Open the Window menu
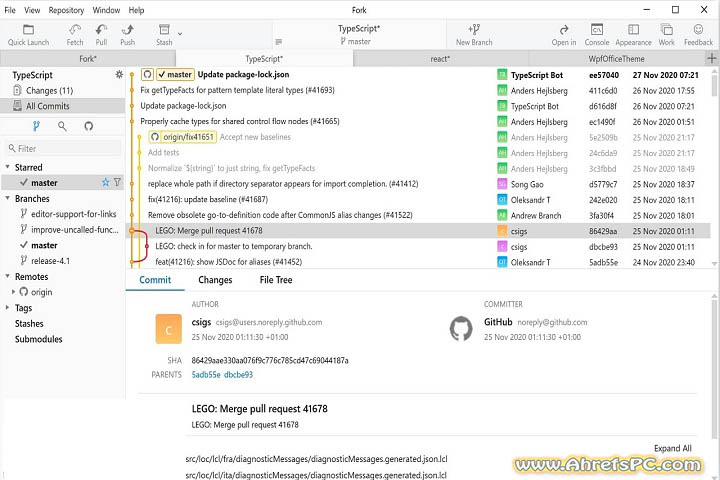This screenshot has height=480, width=720. point(106,10)
